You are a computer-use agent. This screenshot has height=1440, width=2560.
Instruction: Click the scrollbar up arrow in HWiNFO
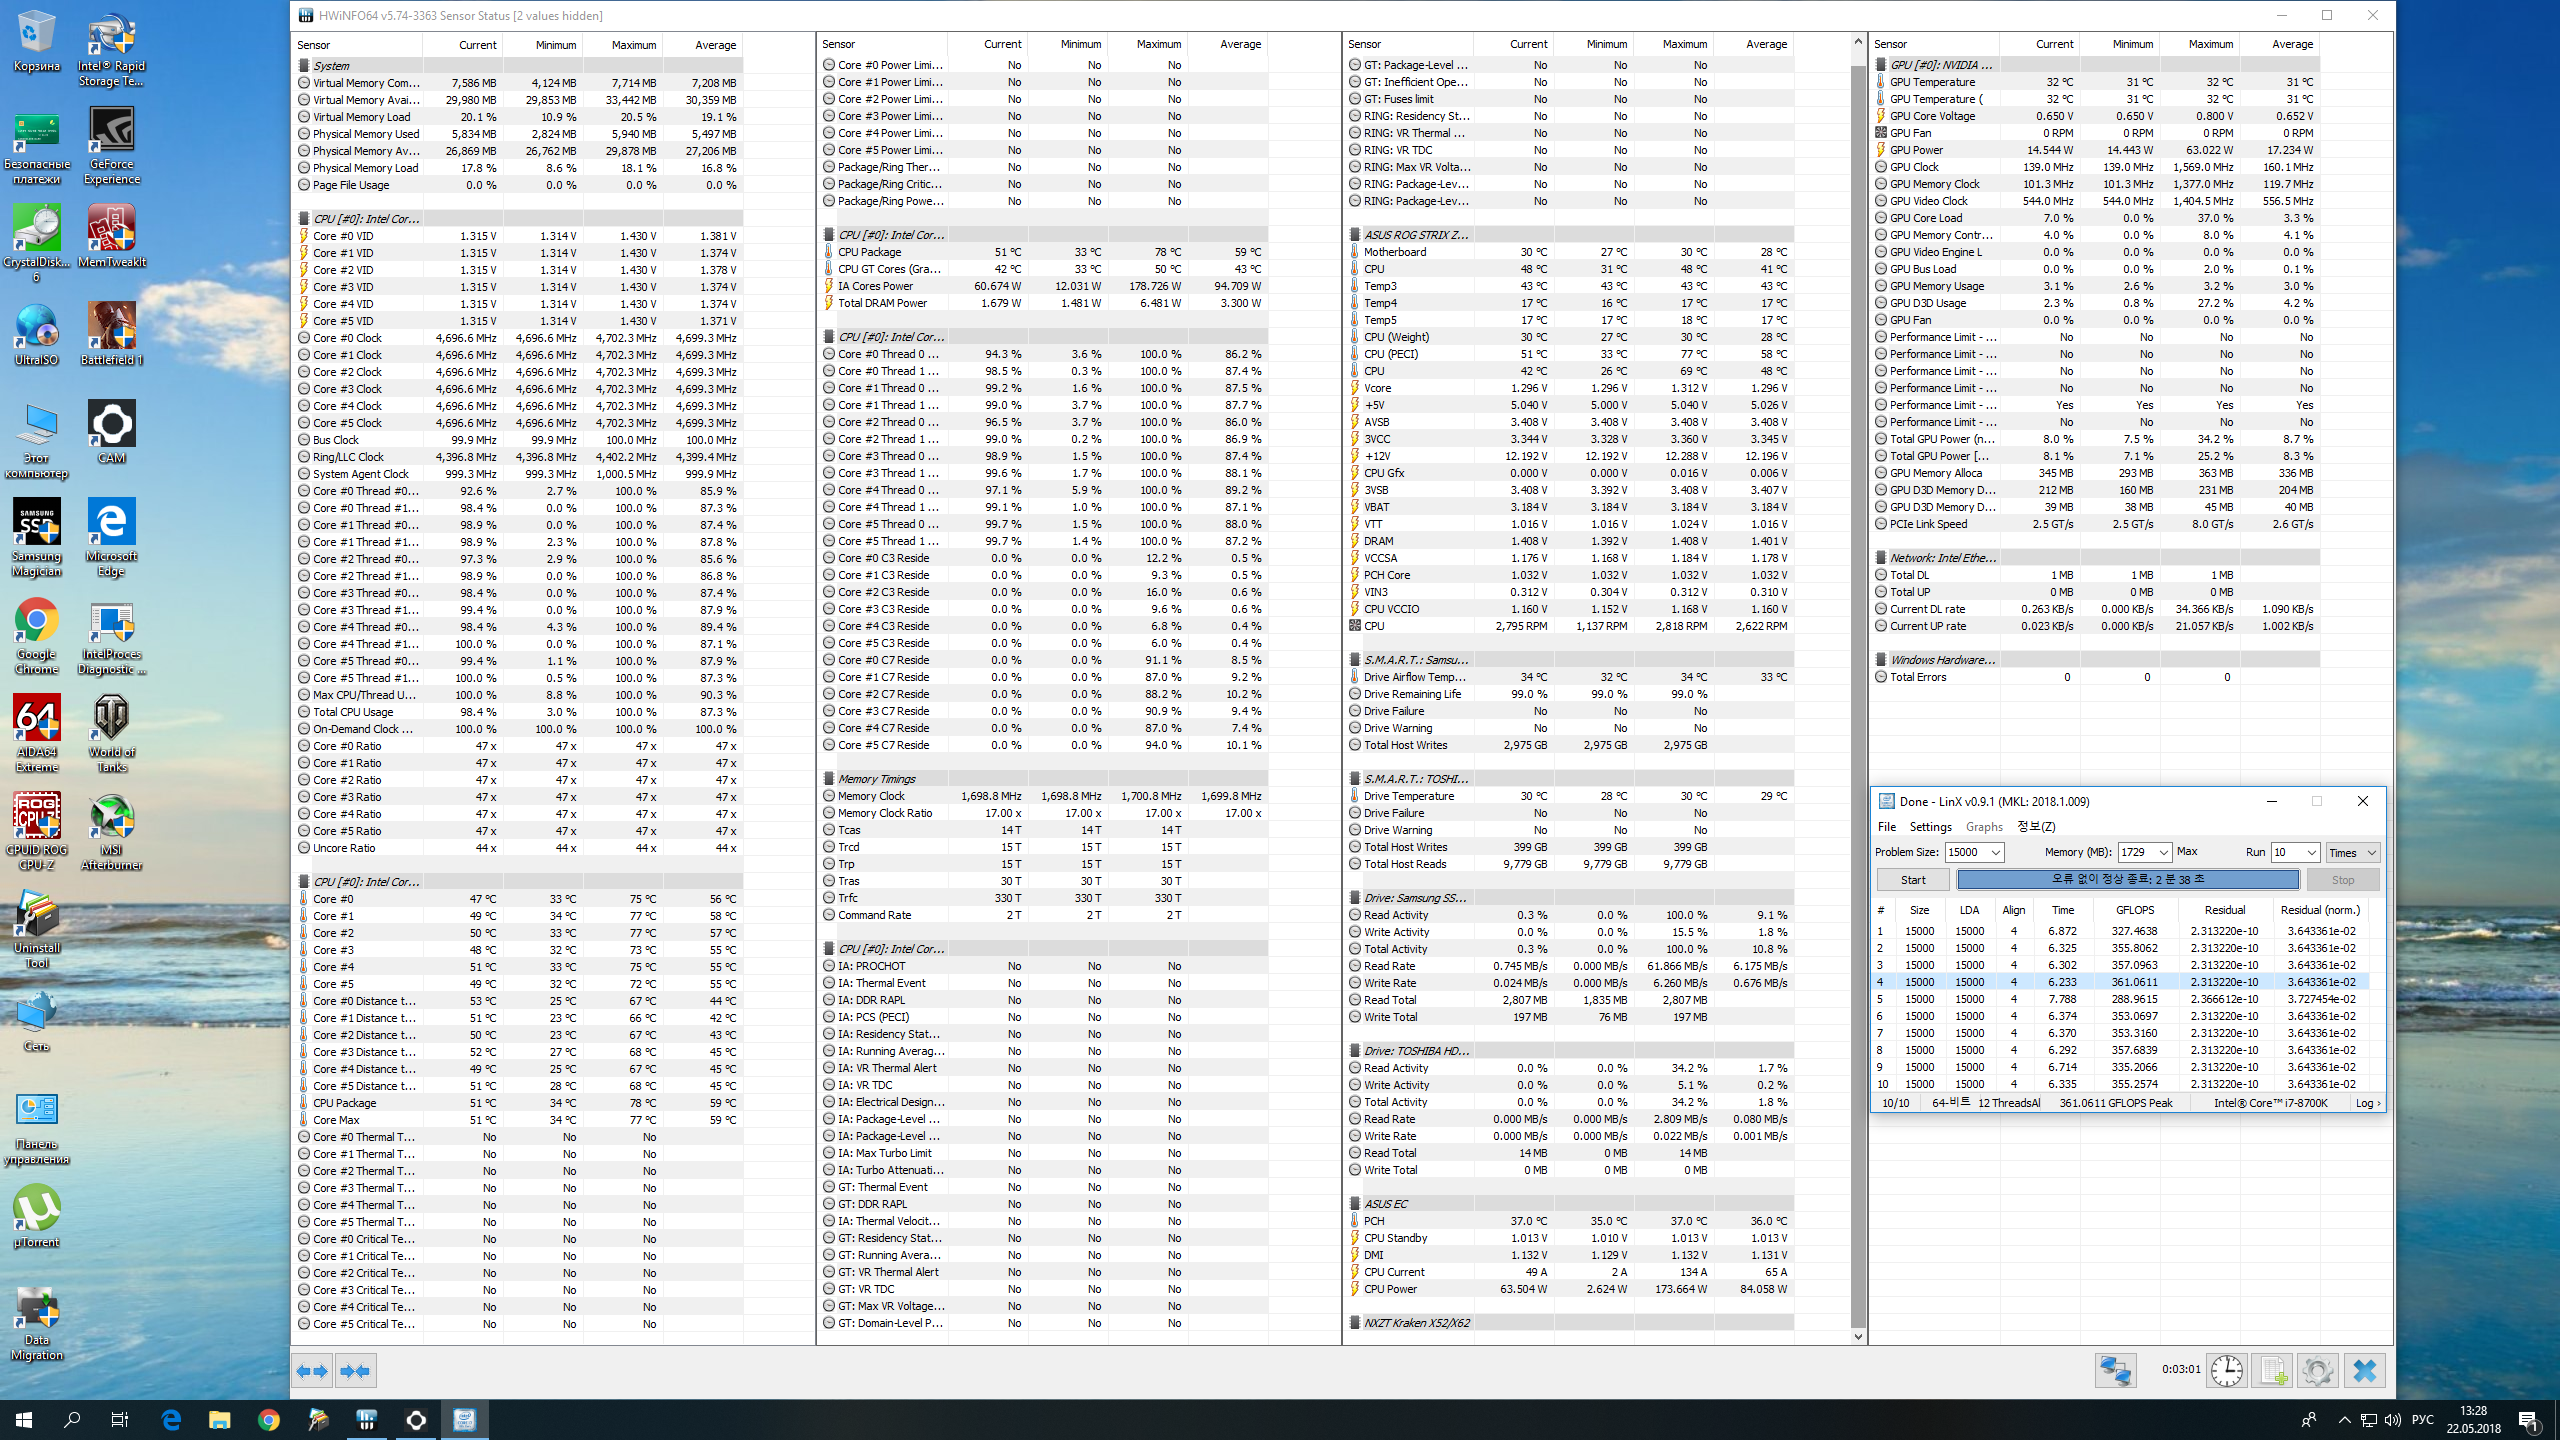click(x=1858, y=42)
